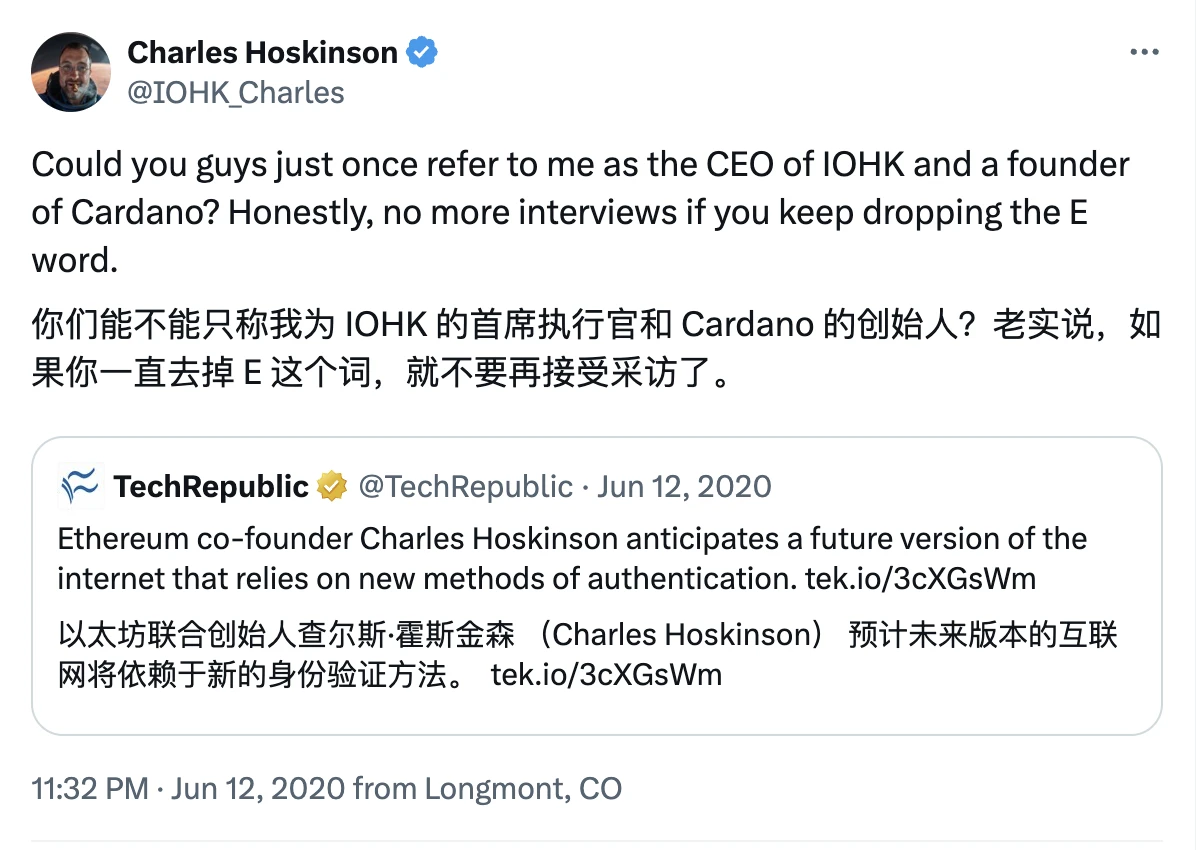The image size is (1196, 850).
Task: Click TechRepublic's gold verified badge
Action: (x=331, y=487)
